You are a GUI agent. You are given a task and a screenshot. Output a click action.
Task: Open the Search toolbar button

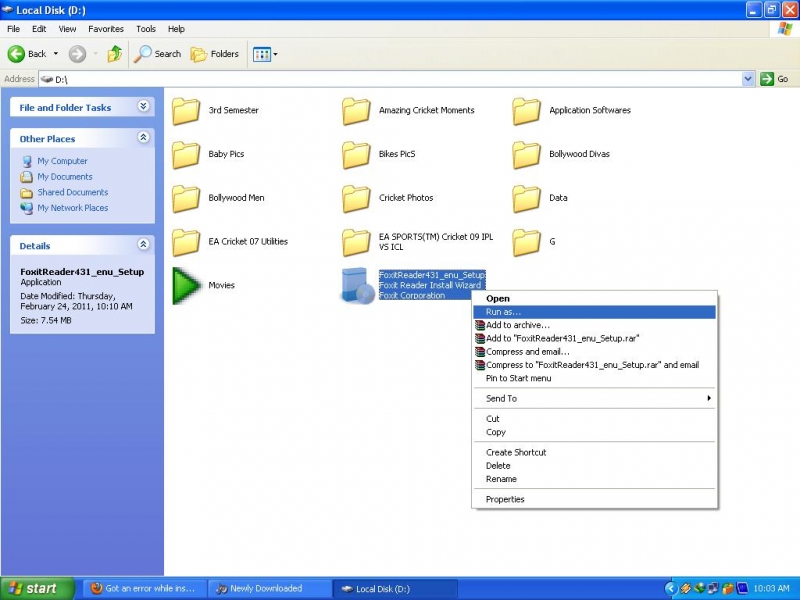pos(159,54)
